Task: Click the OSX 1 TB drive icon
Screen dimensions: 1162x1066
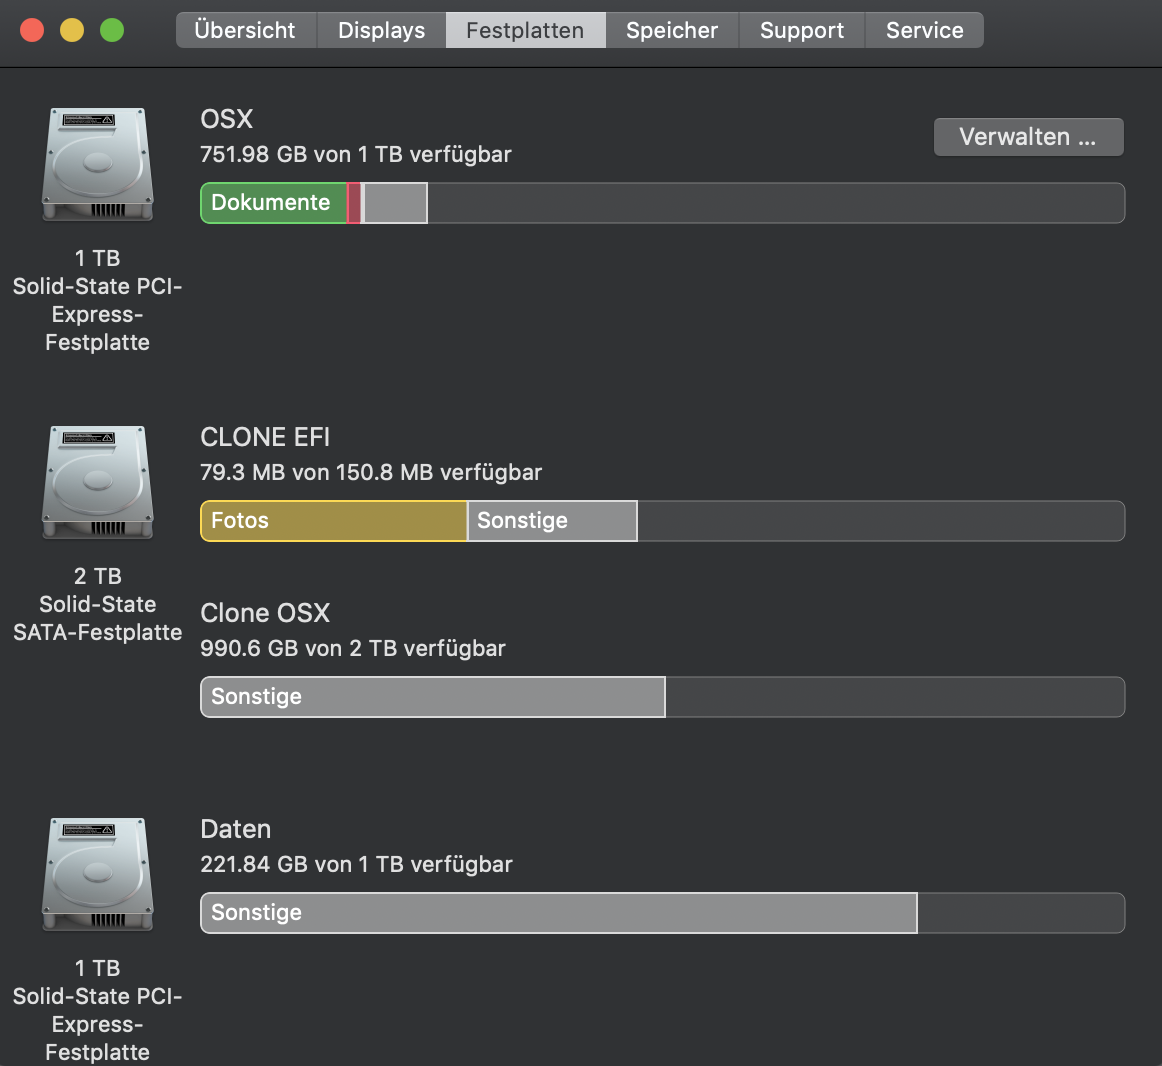Action: pos(97,164)
